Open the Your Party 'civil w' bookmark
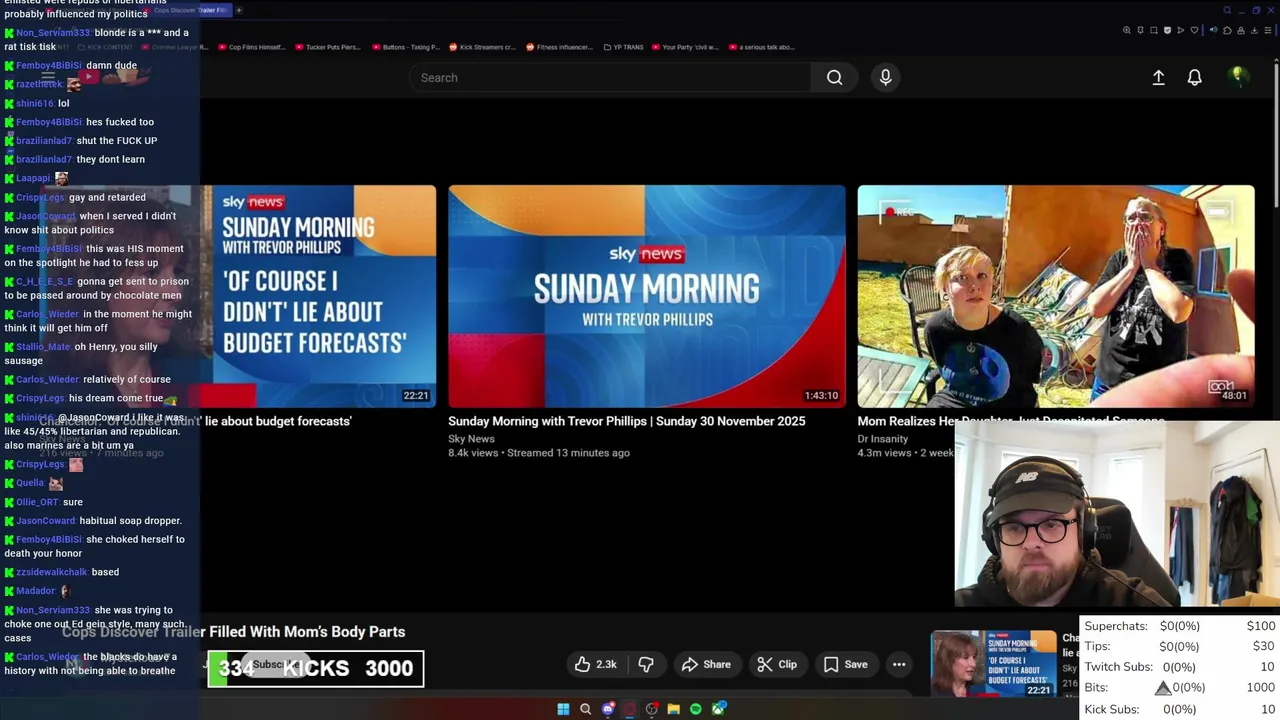1280x720 pixels. click(x=685, y=47)
